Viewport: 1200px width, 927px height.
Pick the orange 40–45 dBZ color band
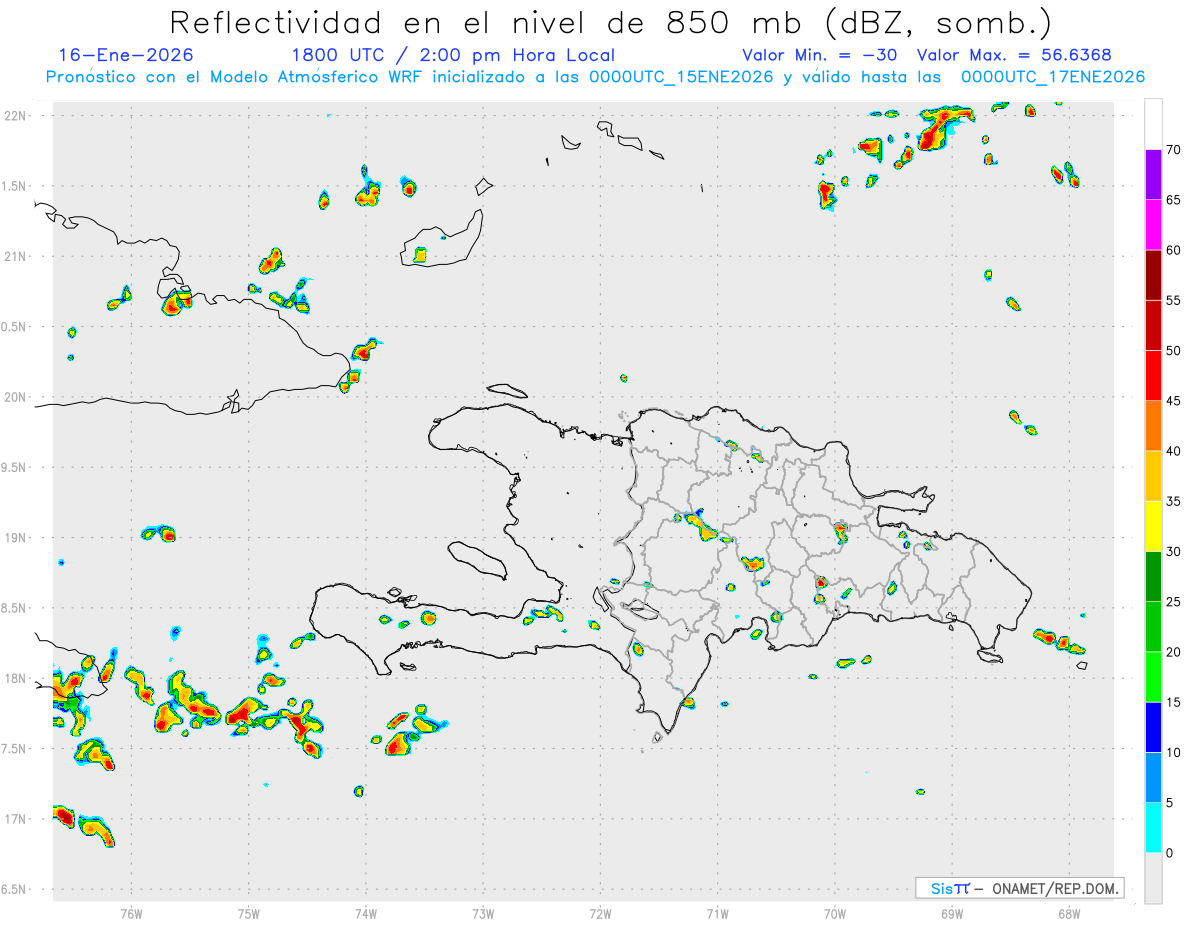[x=1153, y=426]
